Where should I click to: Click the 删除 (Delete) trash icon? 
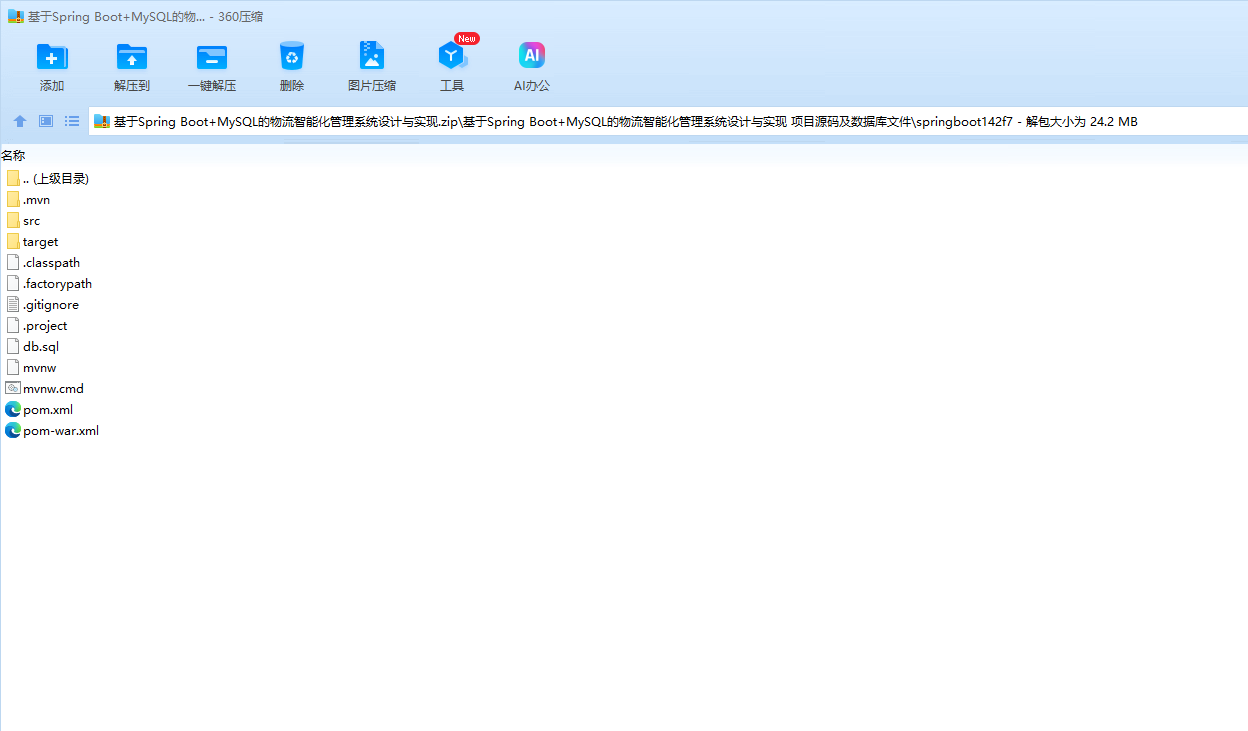click(292, 56)
